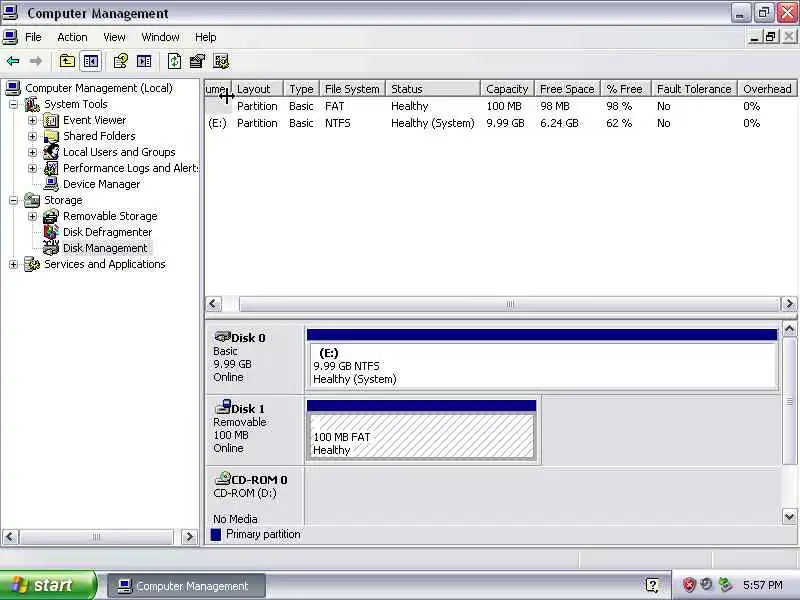This screenshot has width=800, height=600.
Task: Select the FAT 100 MB volume row
Action: pyautogui.click(x=500, y=106)
